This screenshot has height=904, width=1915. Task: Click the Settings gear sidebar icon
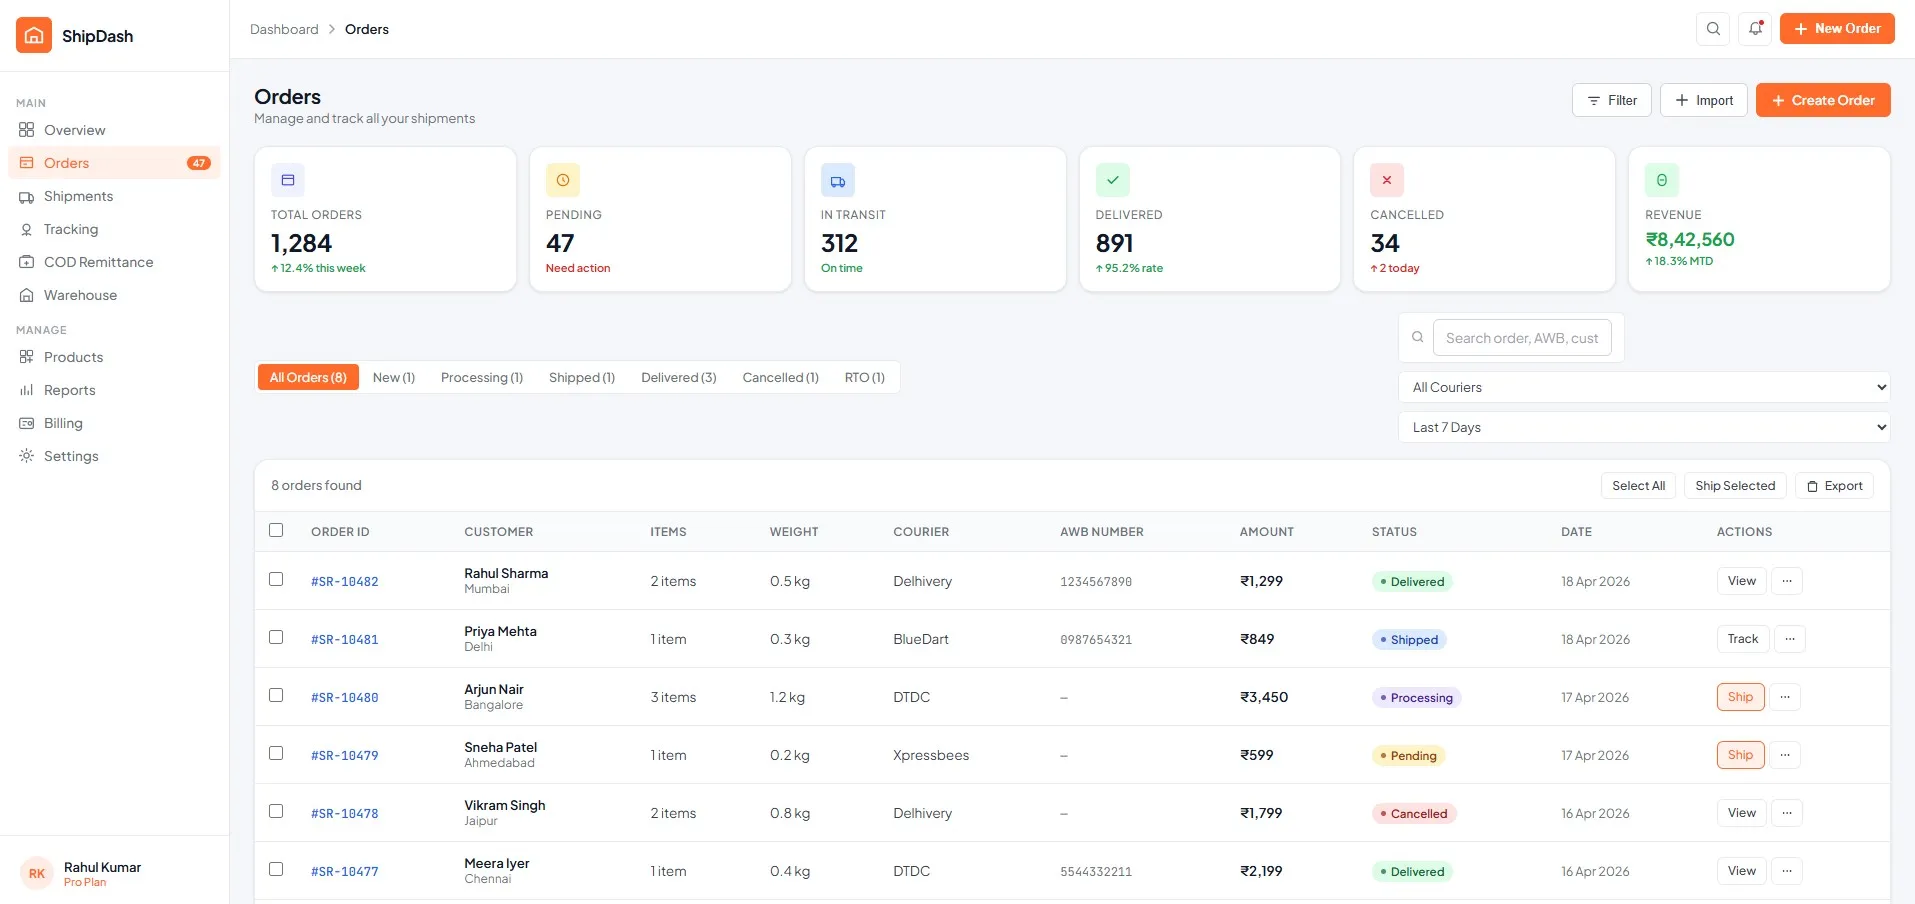click(27, 456)
